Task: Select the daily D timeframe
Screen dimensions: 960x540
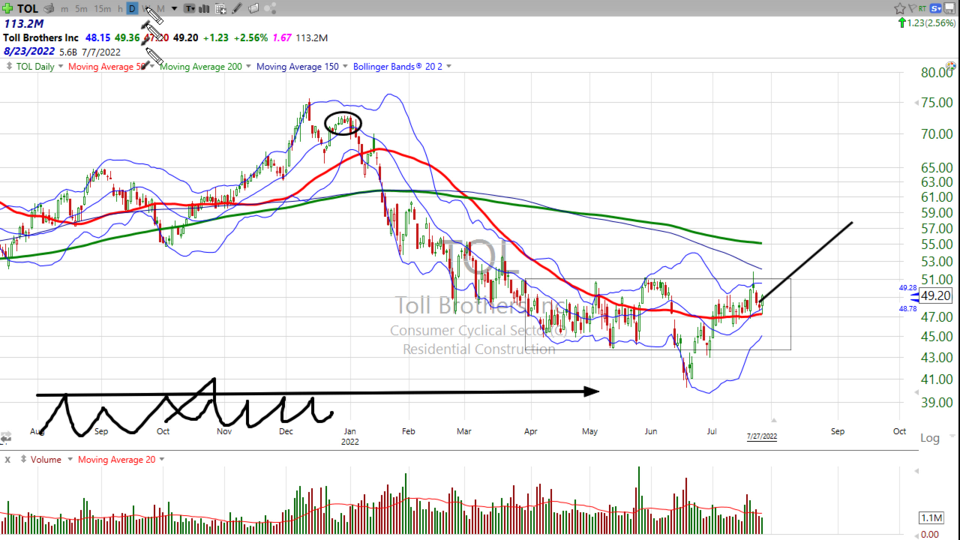Action: (132, 8)
